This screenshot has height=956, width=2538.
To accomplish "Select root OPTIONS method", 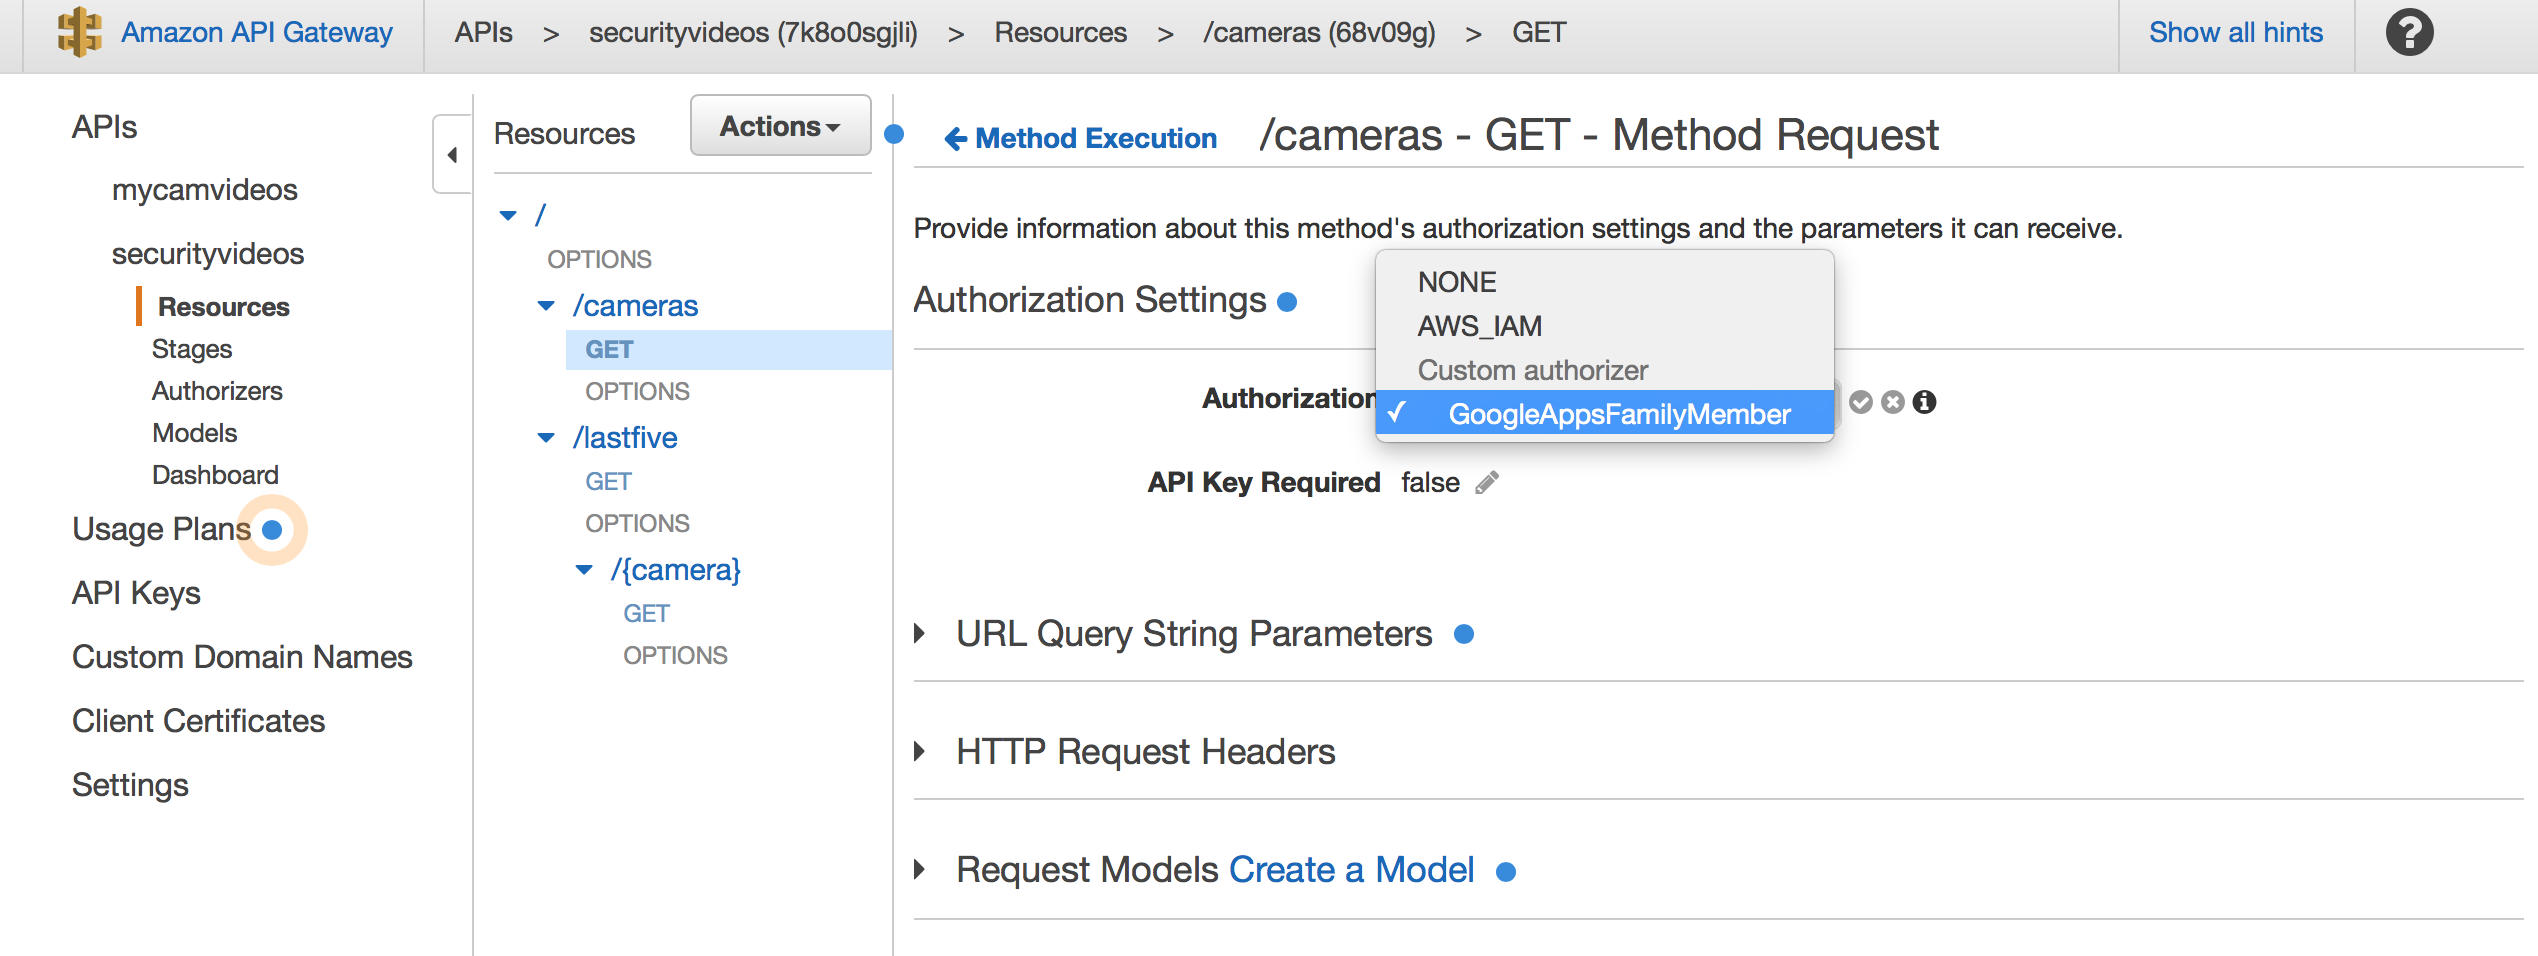I will pyautogui.click(x=599, y=259).
